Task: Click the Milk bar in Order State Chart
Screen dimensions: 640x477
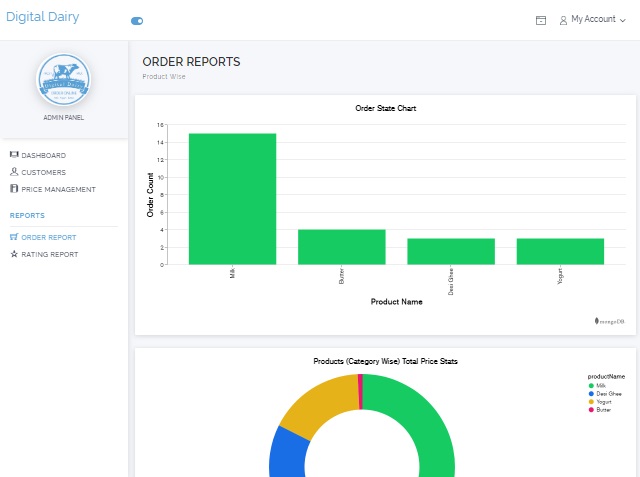Action: 232,199
